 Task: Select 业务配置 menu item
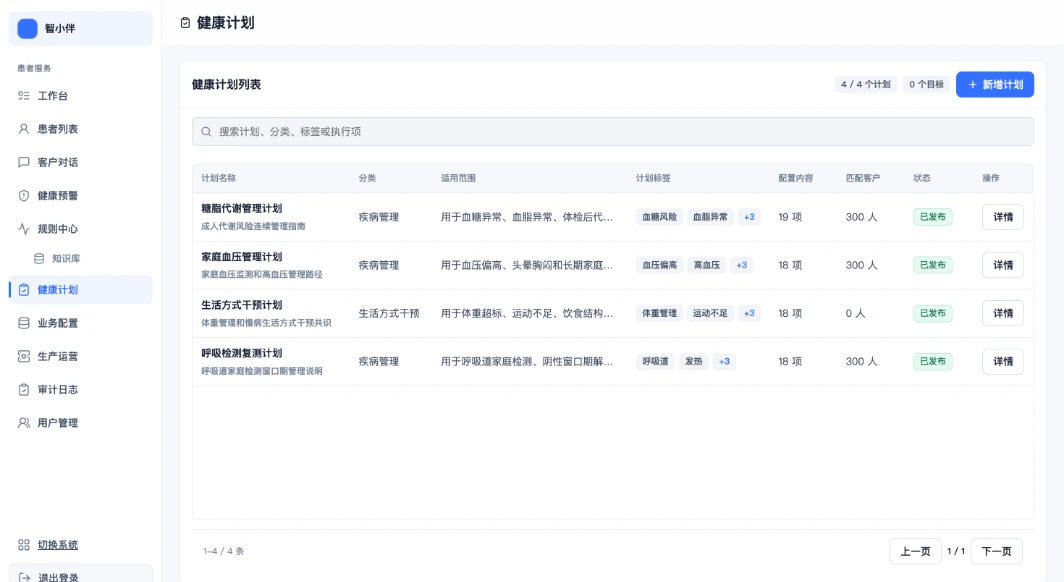(x=81, y=323)
